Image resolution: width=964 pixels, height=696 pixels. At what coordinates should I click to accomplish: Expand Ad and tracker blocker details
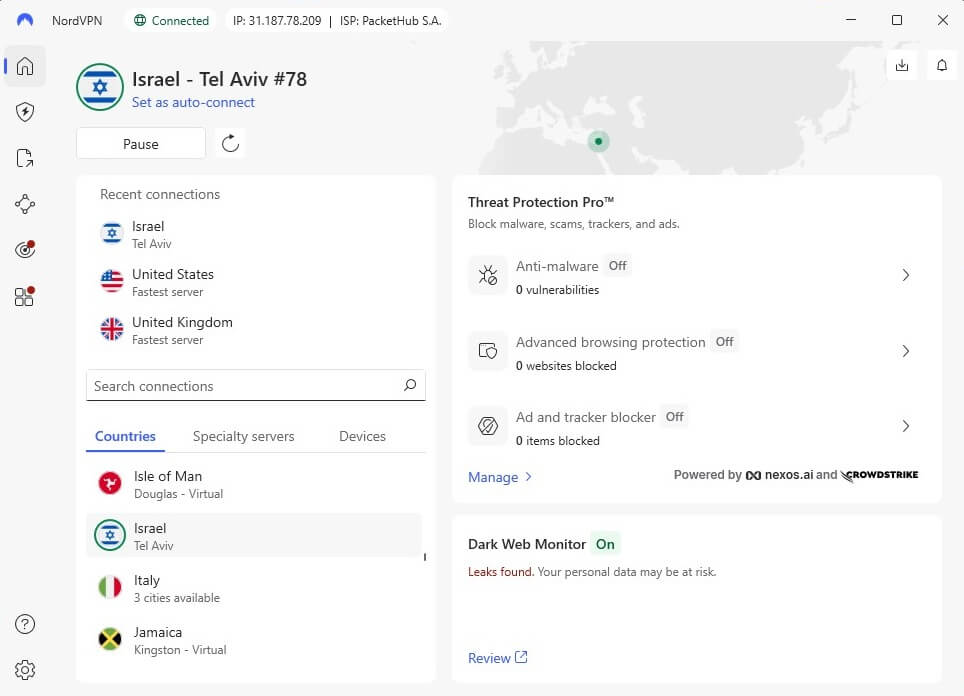click(906, 426)
